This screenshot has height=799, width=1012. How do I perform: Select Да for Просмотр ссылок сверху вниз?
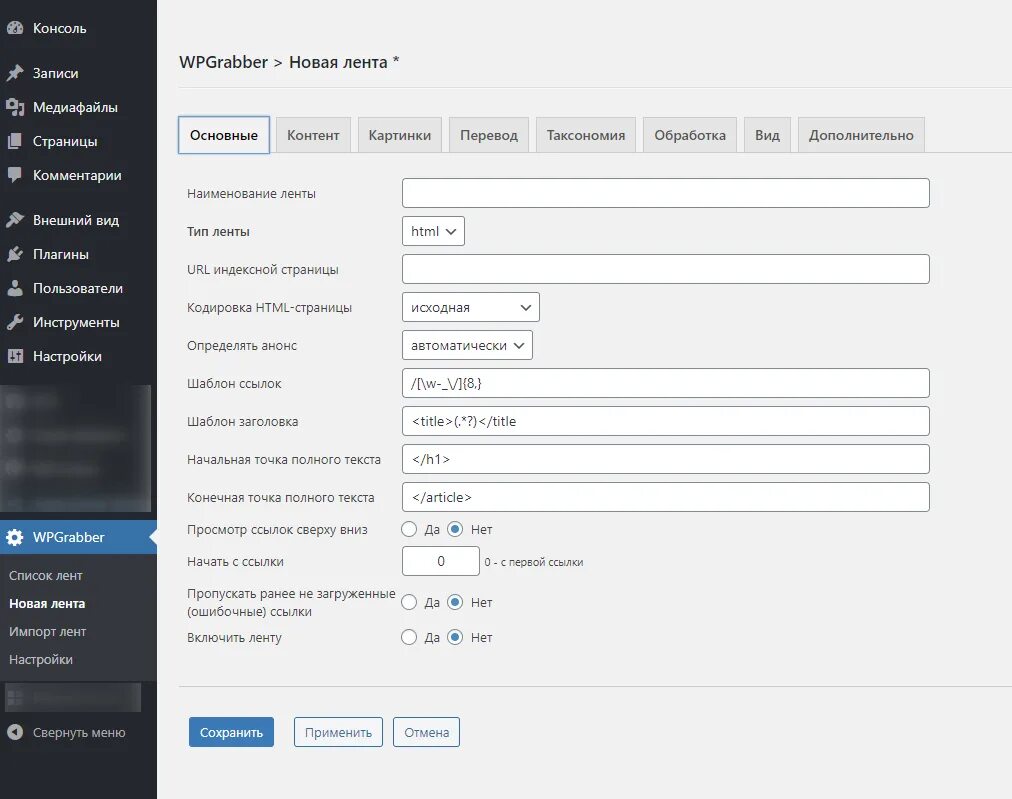[409, 529]
